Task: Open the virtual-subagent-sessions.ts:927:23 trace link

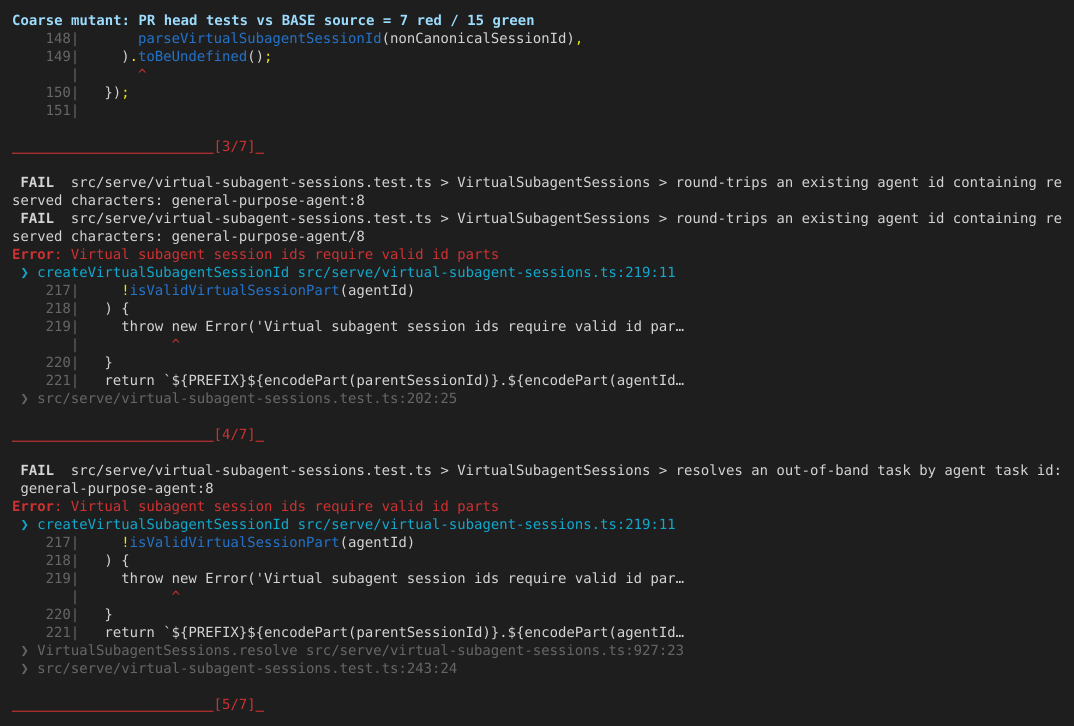Action: 495,651
